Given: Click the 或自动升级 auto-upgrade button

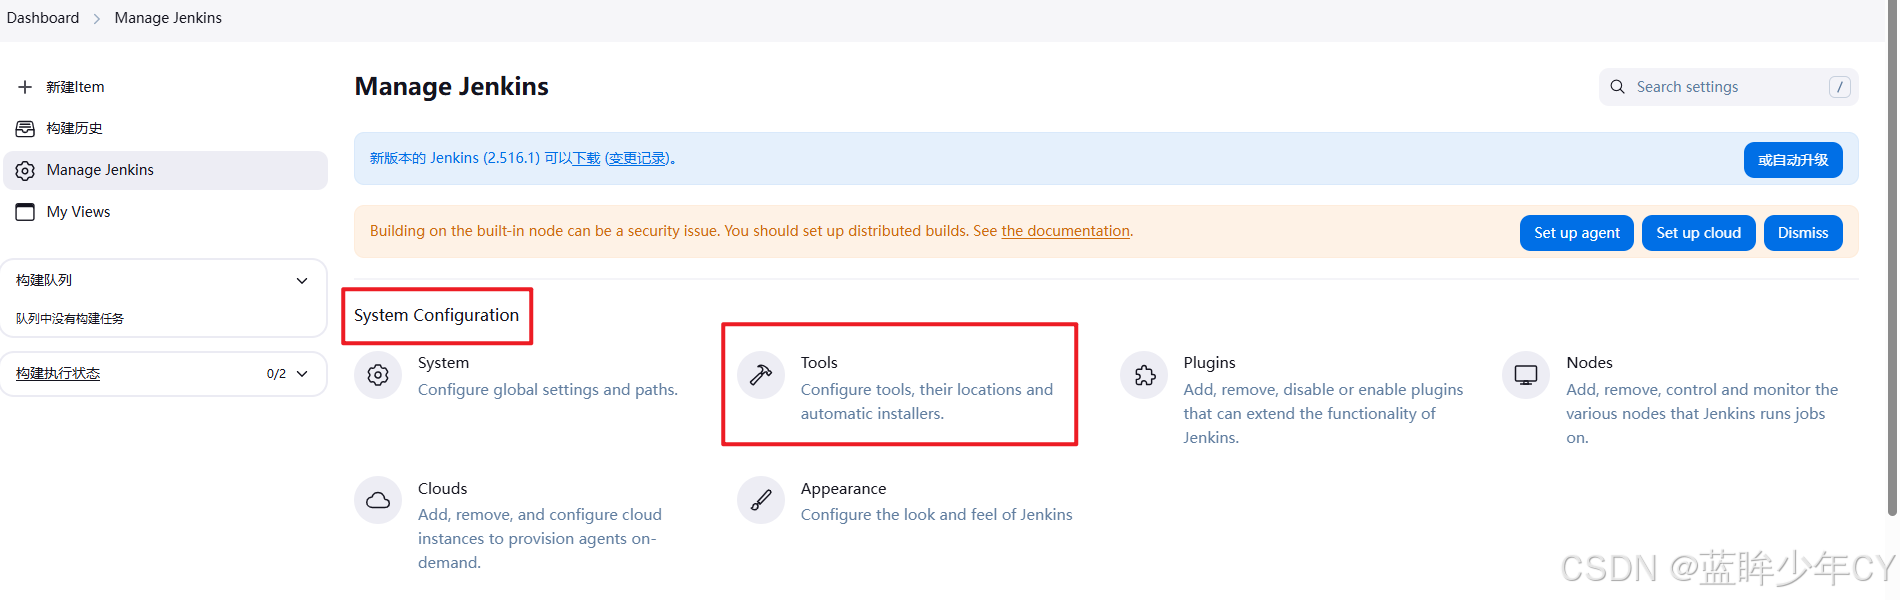Looking at the screenshot, I should point(1793,160).
